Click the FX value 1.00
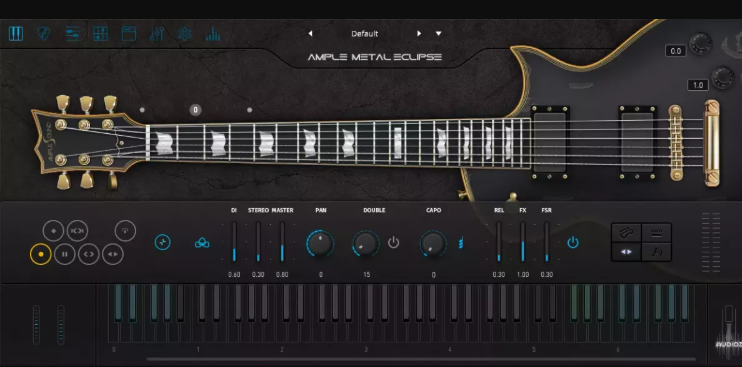 click(x=522, y=275)
